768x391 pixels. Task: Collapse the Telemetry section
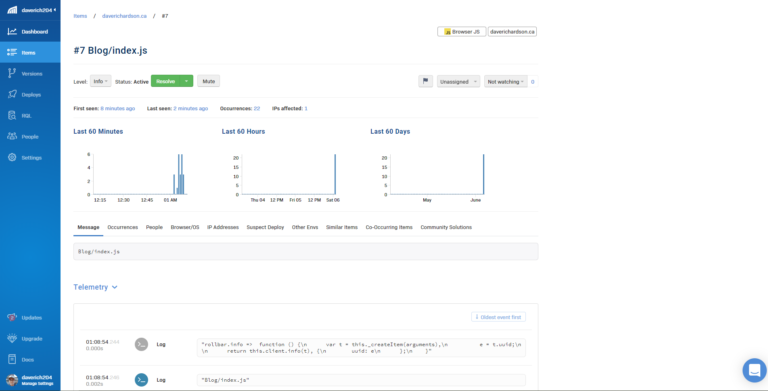96,287
